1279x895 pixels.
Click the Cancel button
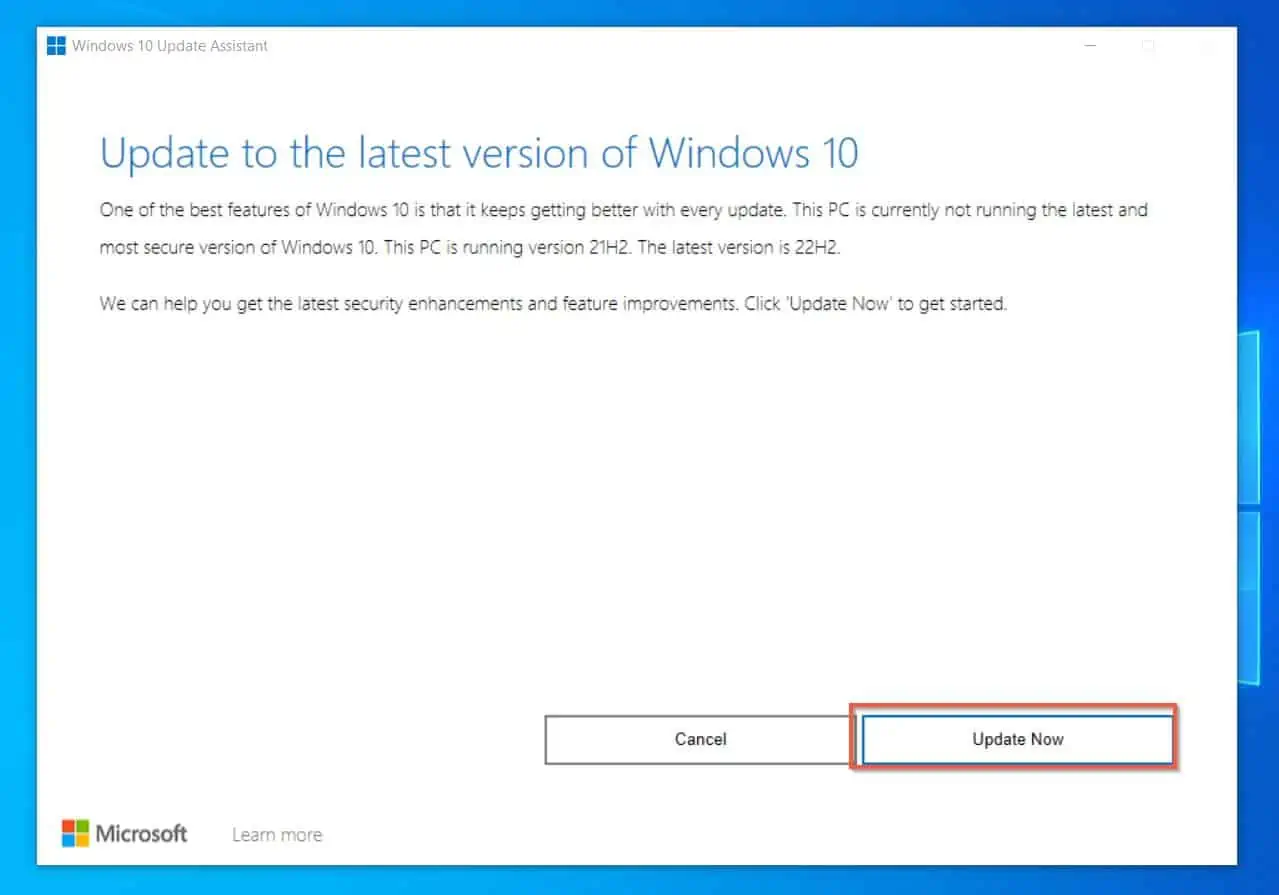point(700,739)
